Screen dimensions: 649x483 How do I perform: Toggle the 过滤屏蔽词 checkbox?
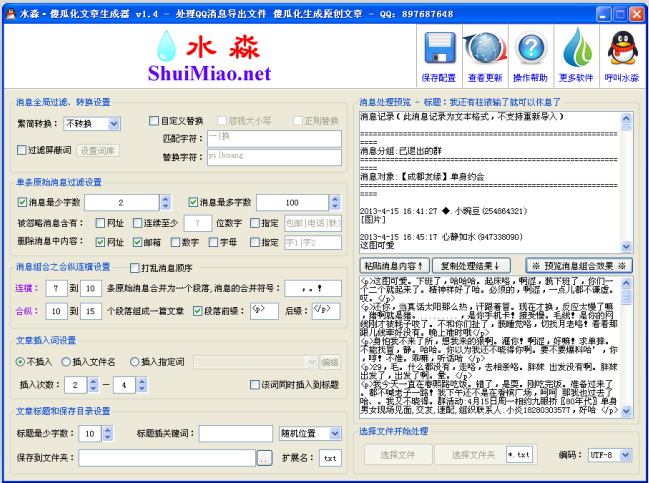pos(22,150)
